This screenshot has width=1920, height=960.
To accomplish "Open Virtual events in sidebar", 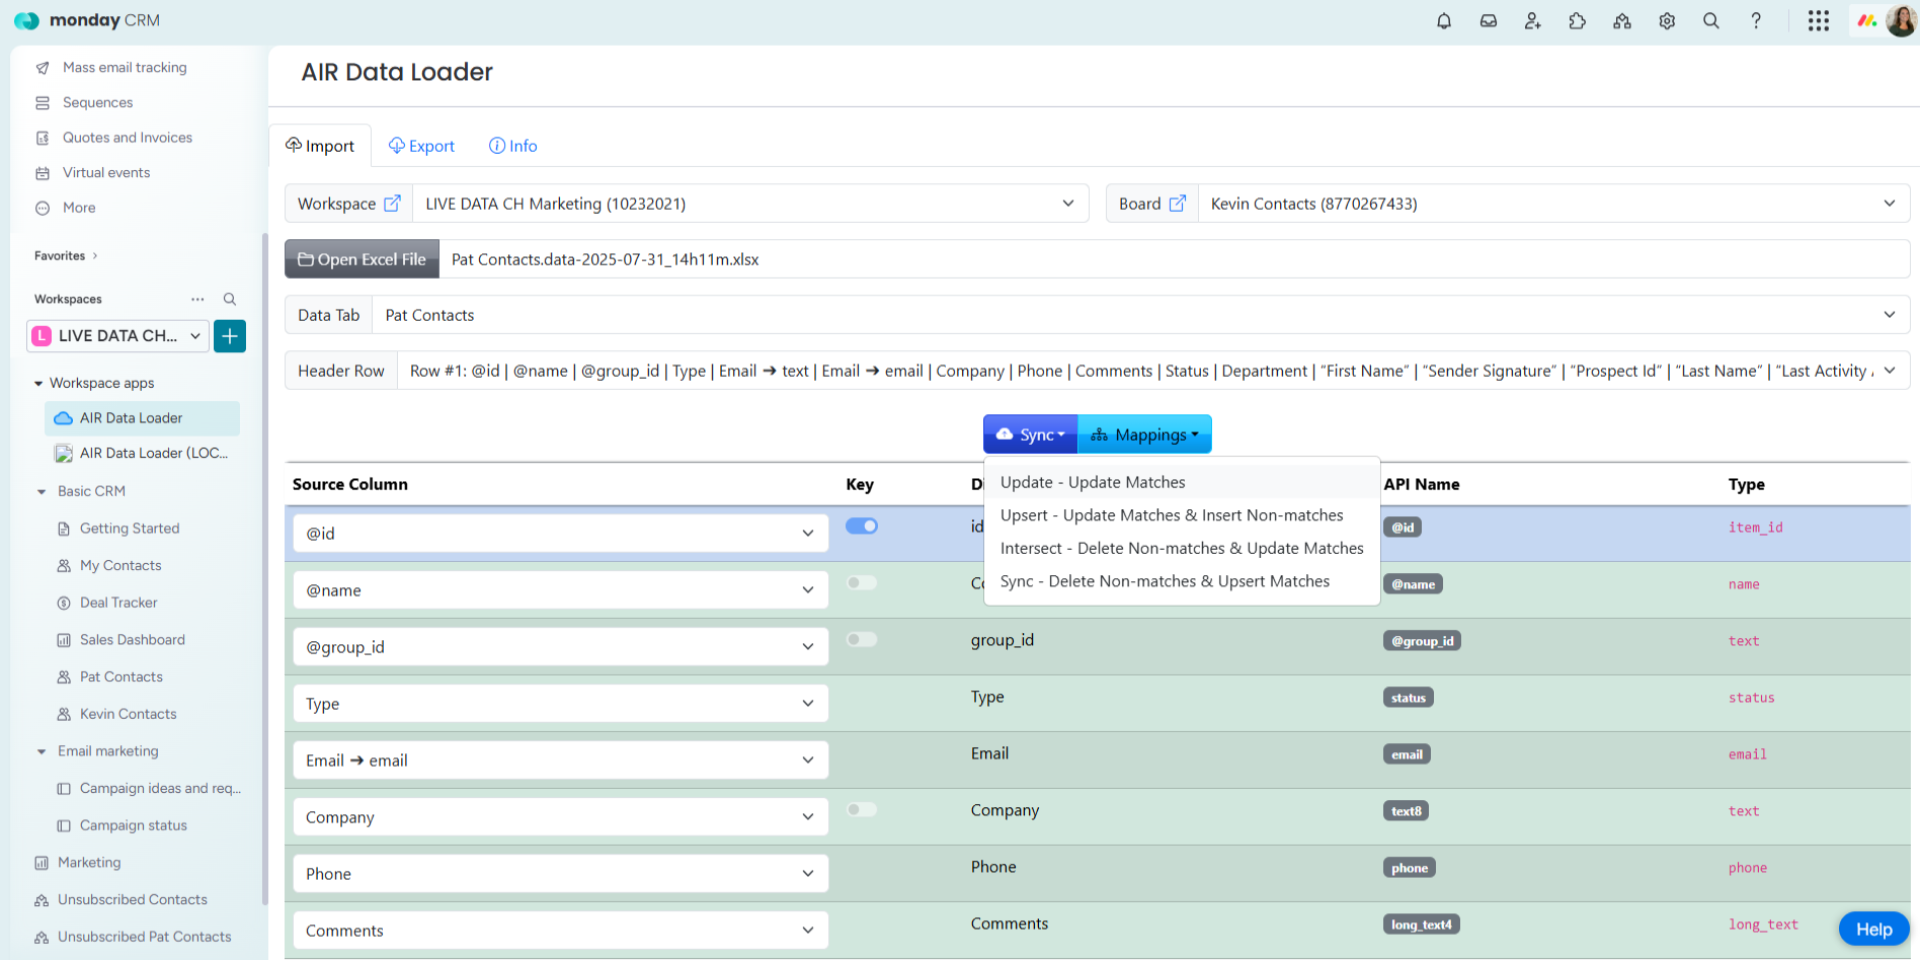I will point(106,172).
